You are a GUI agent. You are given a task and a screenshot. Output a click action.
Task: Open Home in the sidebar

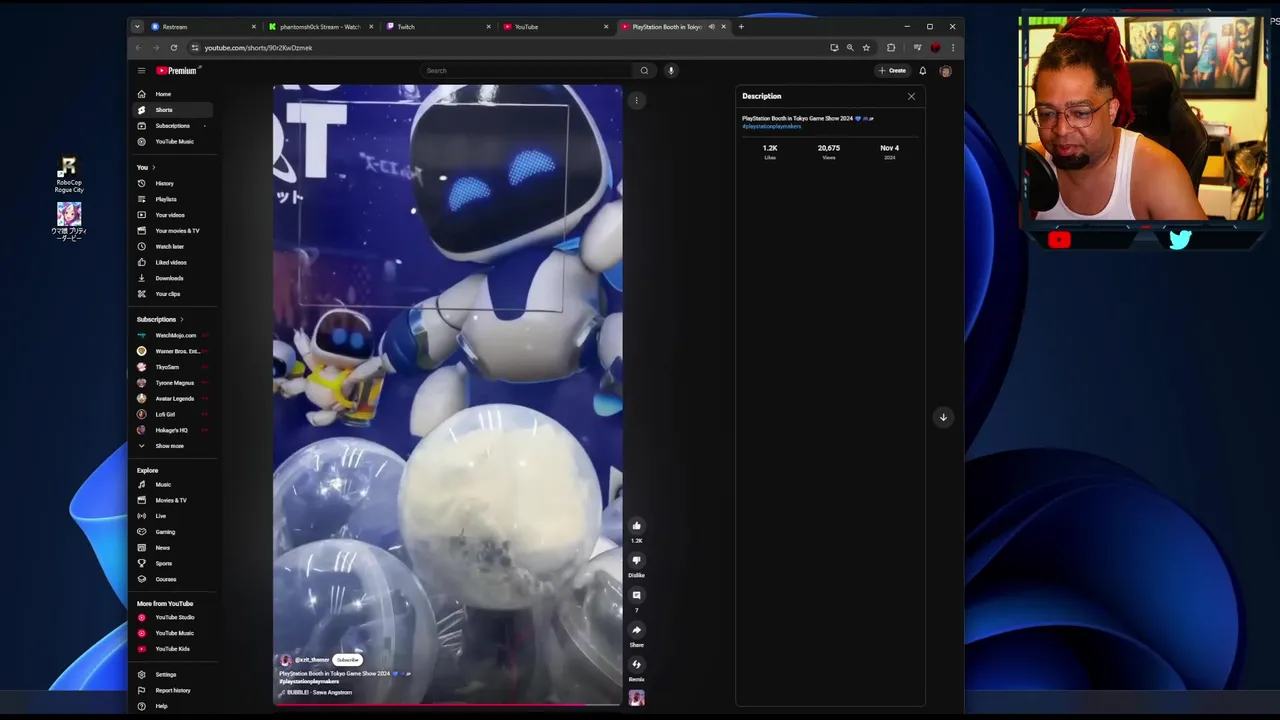(x=171, y=94)
